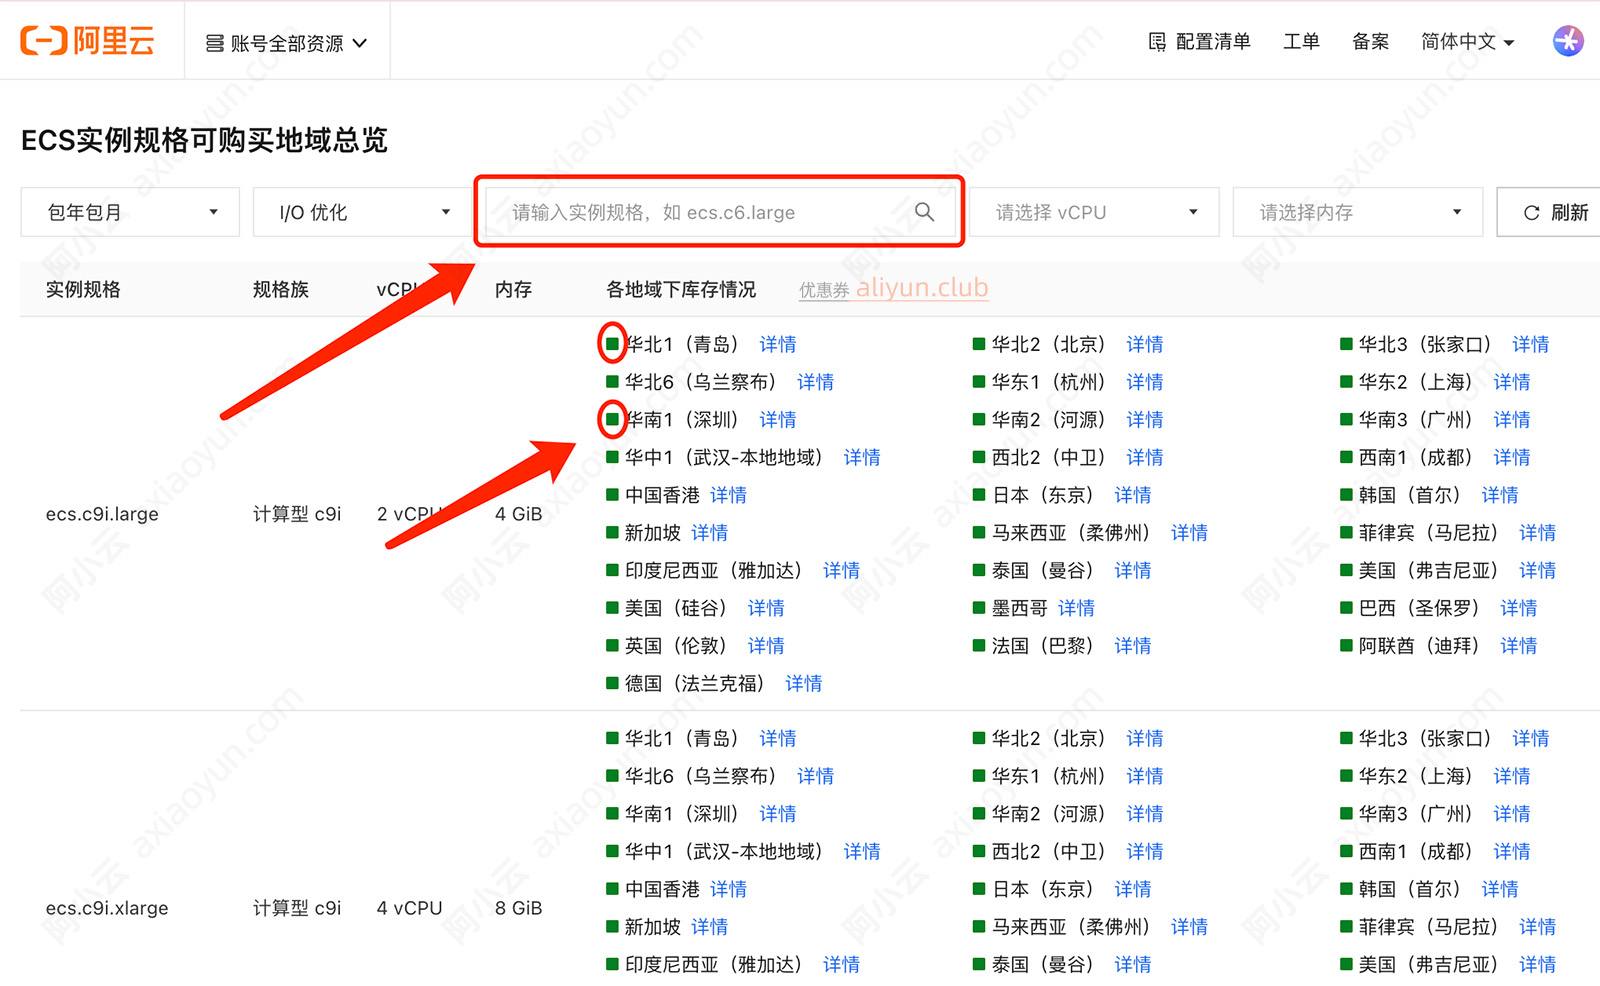The image size is (1600, 986).
Task: Open 详情 for 日本（东京） in ecs.c9i.xlarge row
Action: [x=1133, y=889]
